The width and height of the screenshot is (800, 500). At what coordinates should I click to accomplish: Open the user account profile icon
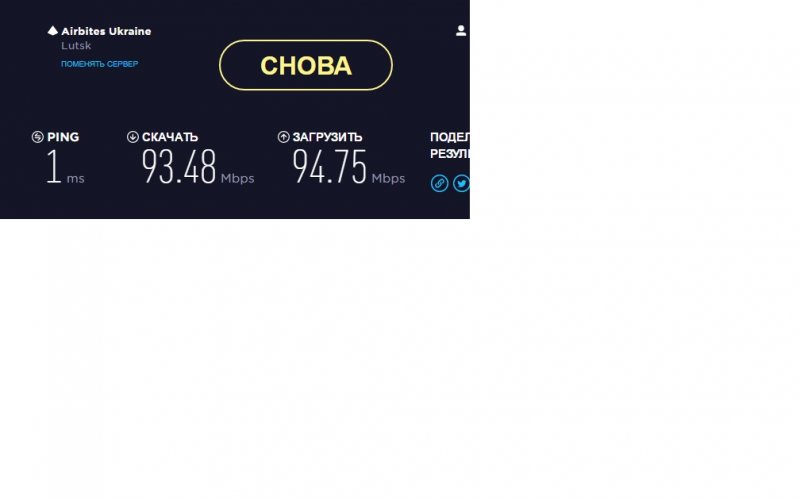[x=461, y=31]
